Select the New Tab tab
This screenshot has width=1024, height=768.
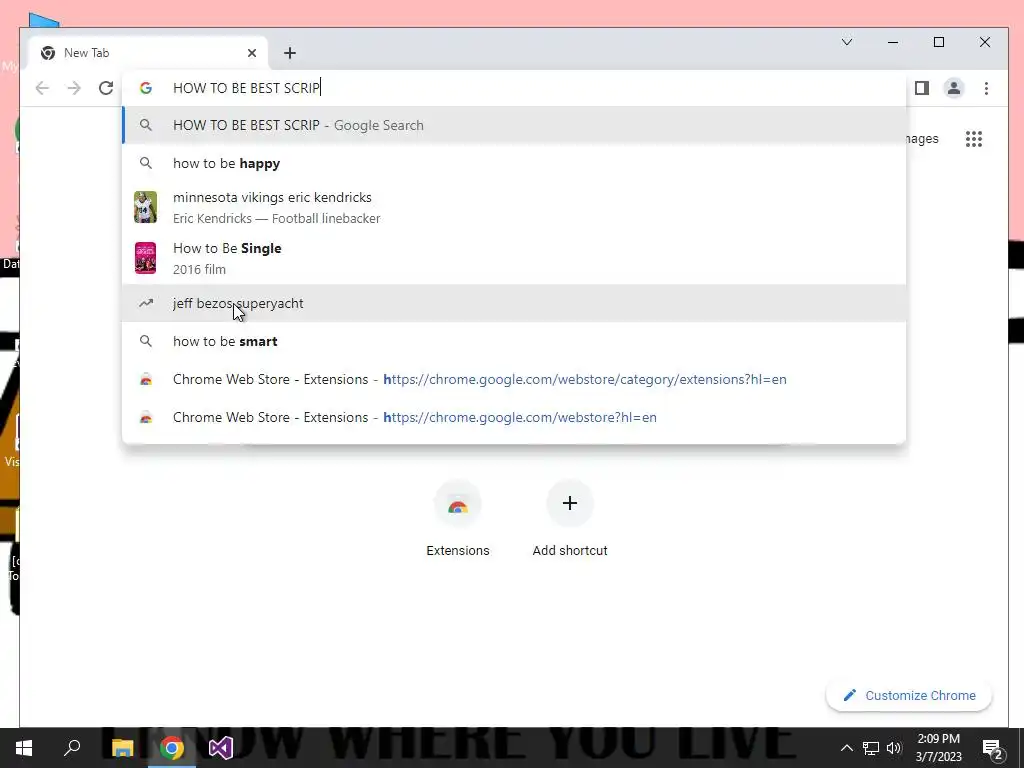coord(148,53)
